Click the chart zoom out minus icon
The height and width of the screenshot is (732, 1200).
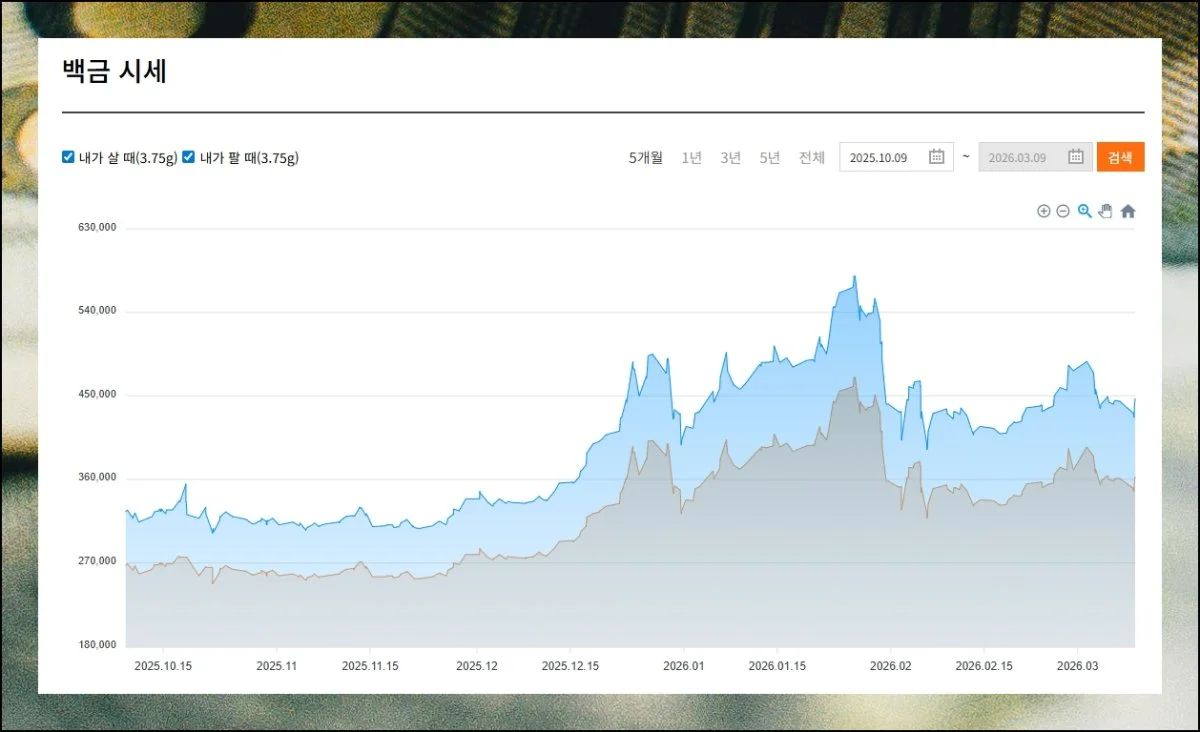tap(1063, 211)
